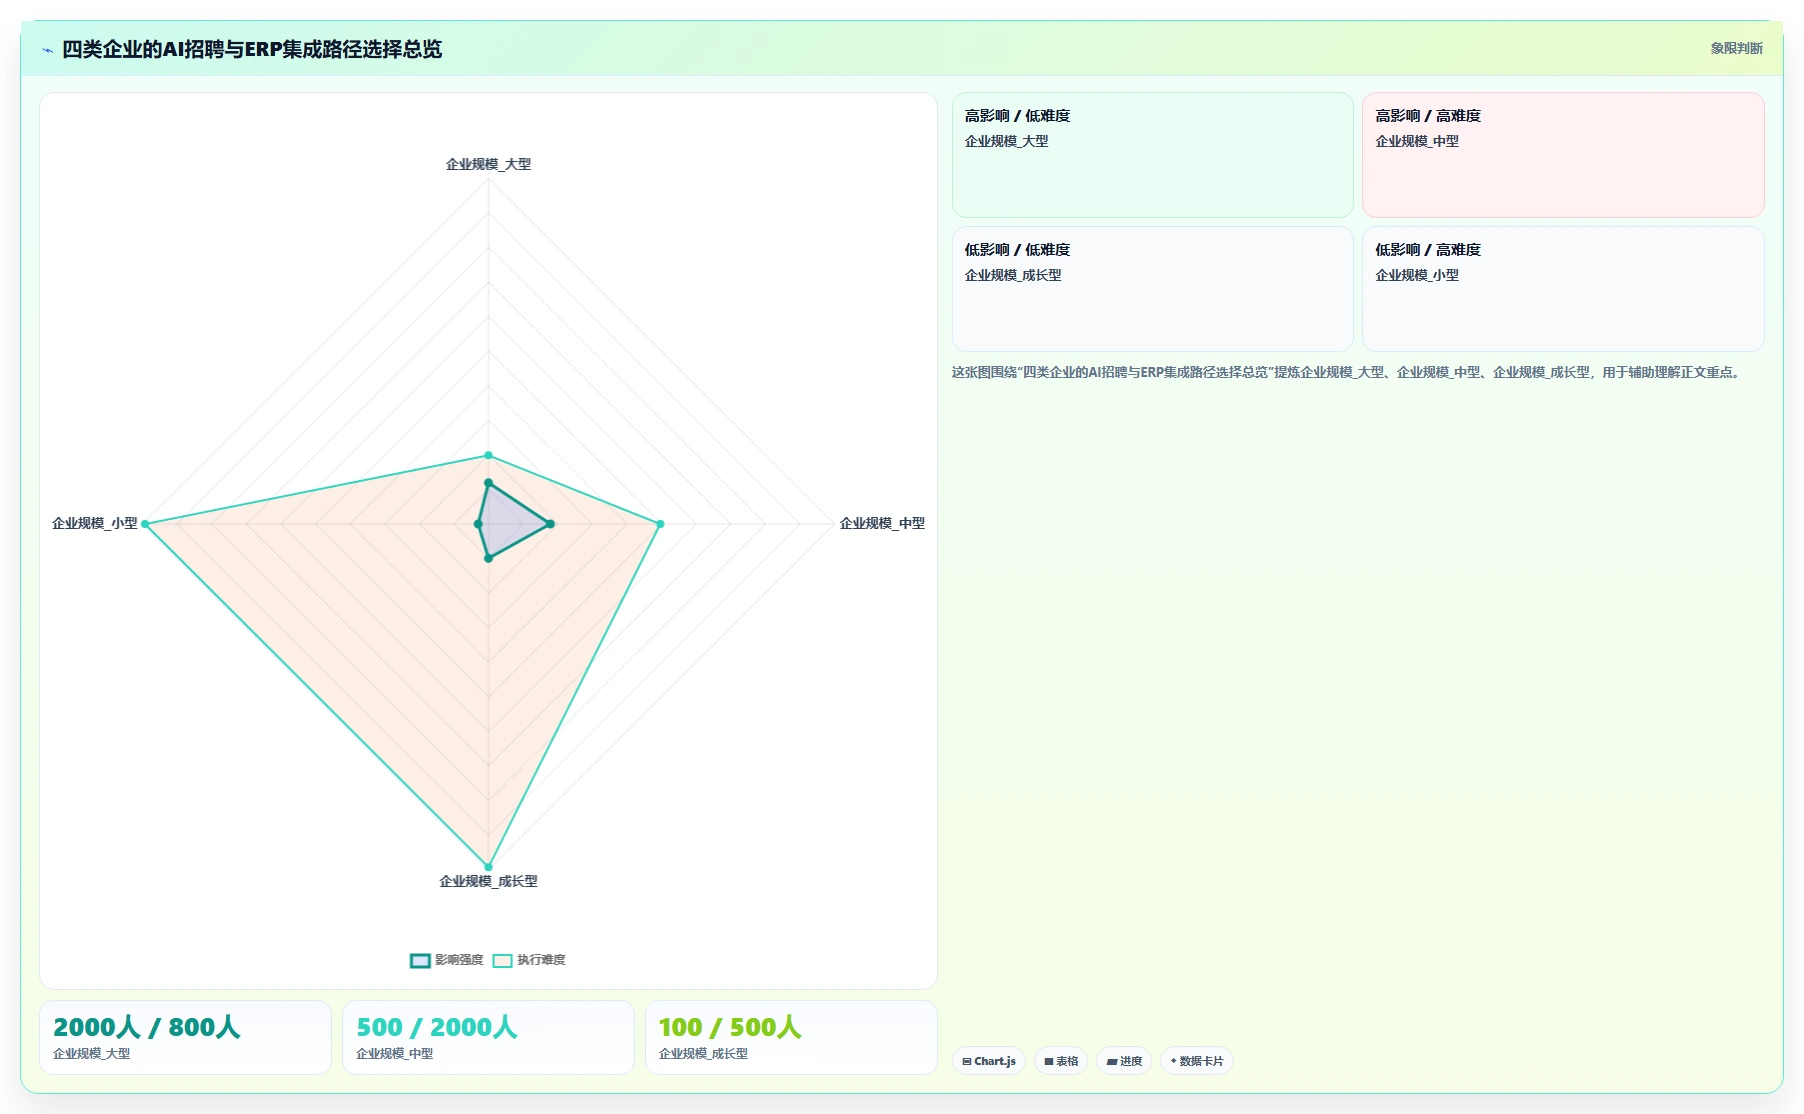Click the 企业规模_中型 radar axis label
The width and height of the screenshot is (1804, 1114).
click(882, 523)
